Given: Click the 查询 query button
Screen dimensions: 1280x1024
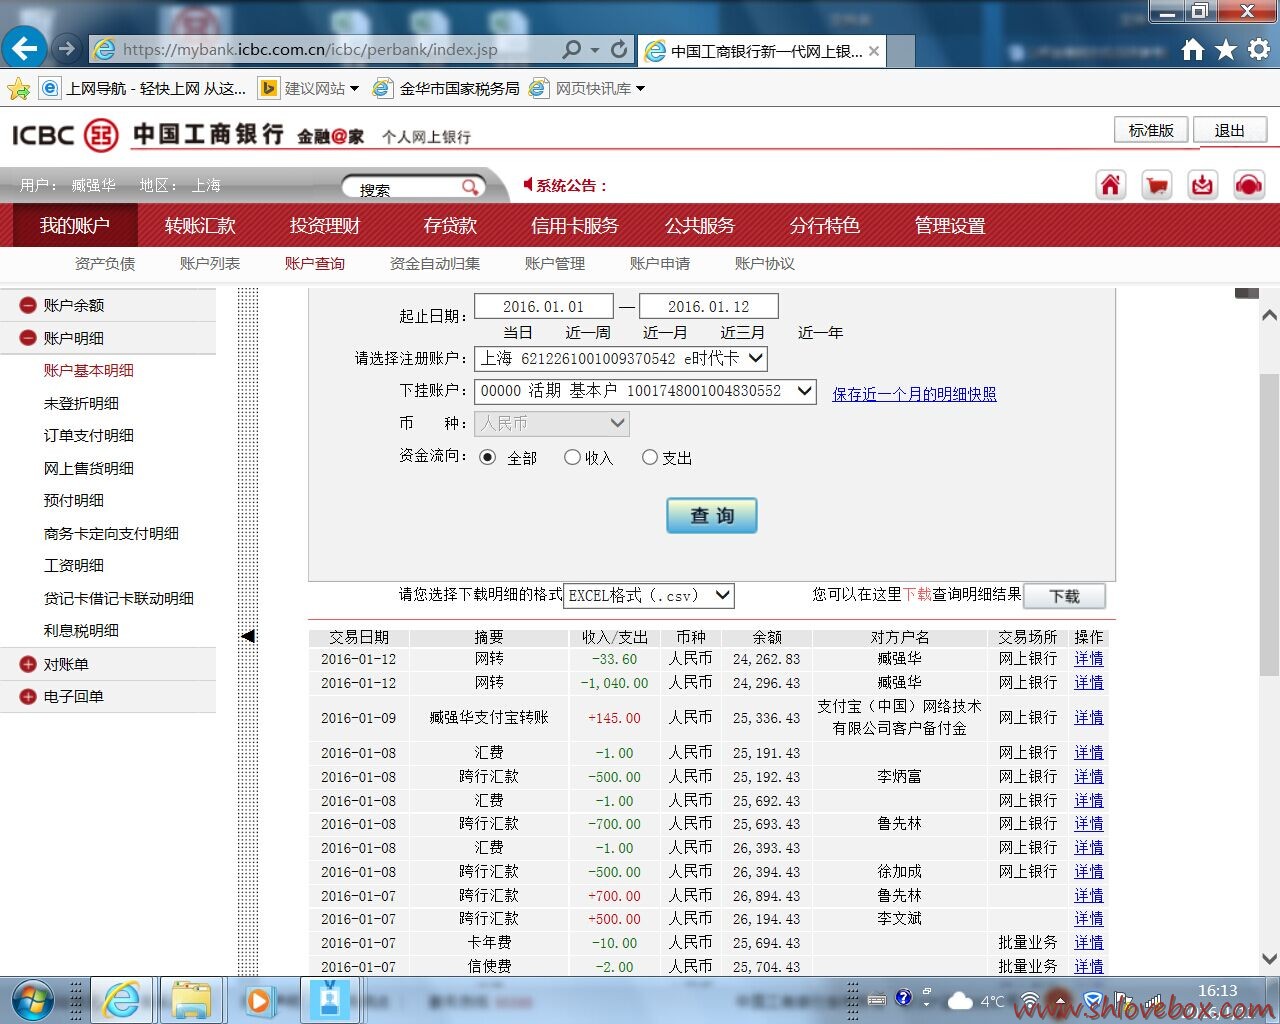Looking at the screenshot, I should (712, 516).
